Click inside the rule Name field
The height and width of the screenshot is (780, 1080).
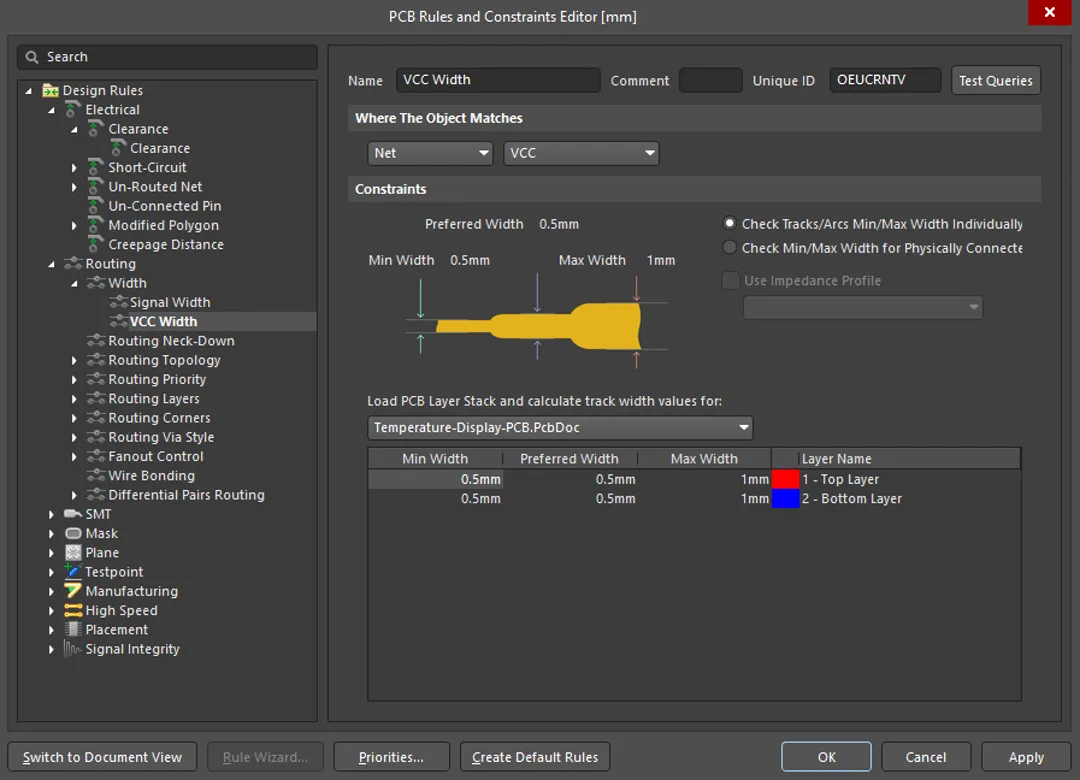497,80
